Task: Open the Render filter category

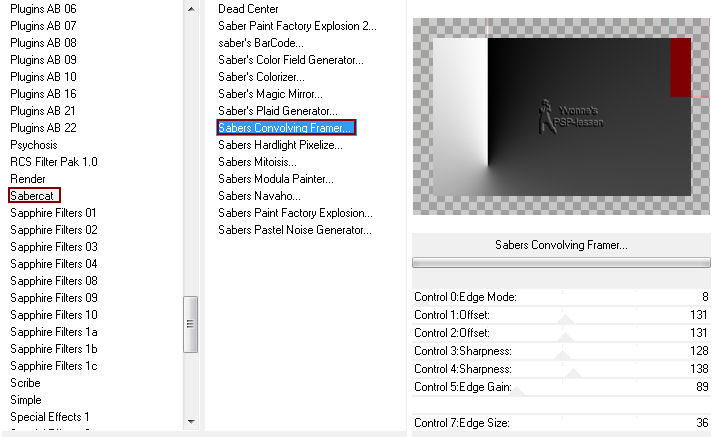Action: pos(28,179)
